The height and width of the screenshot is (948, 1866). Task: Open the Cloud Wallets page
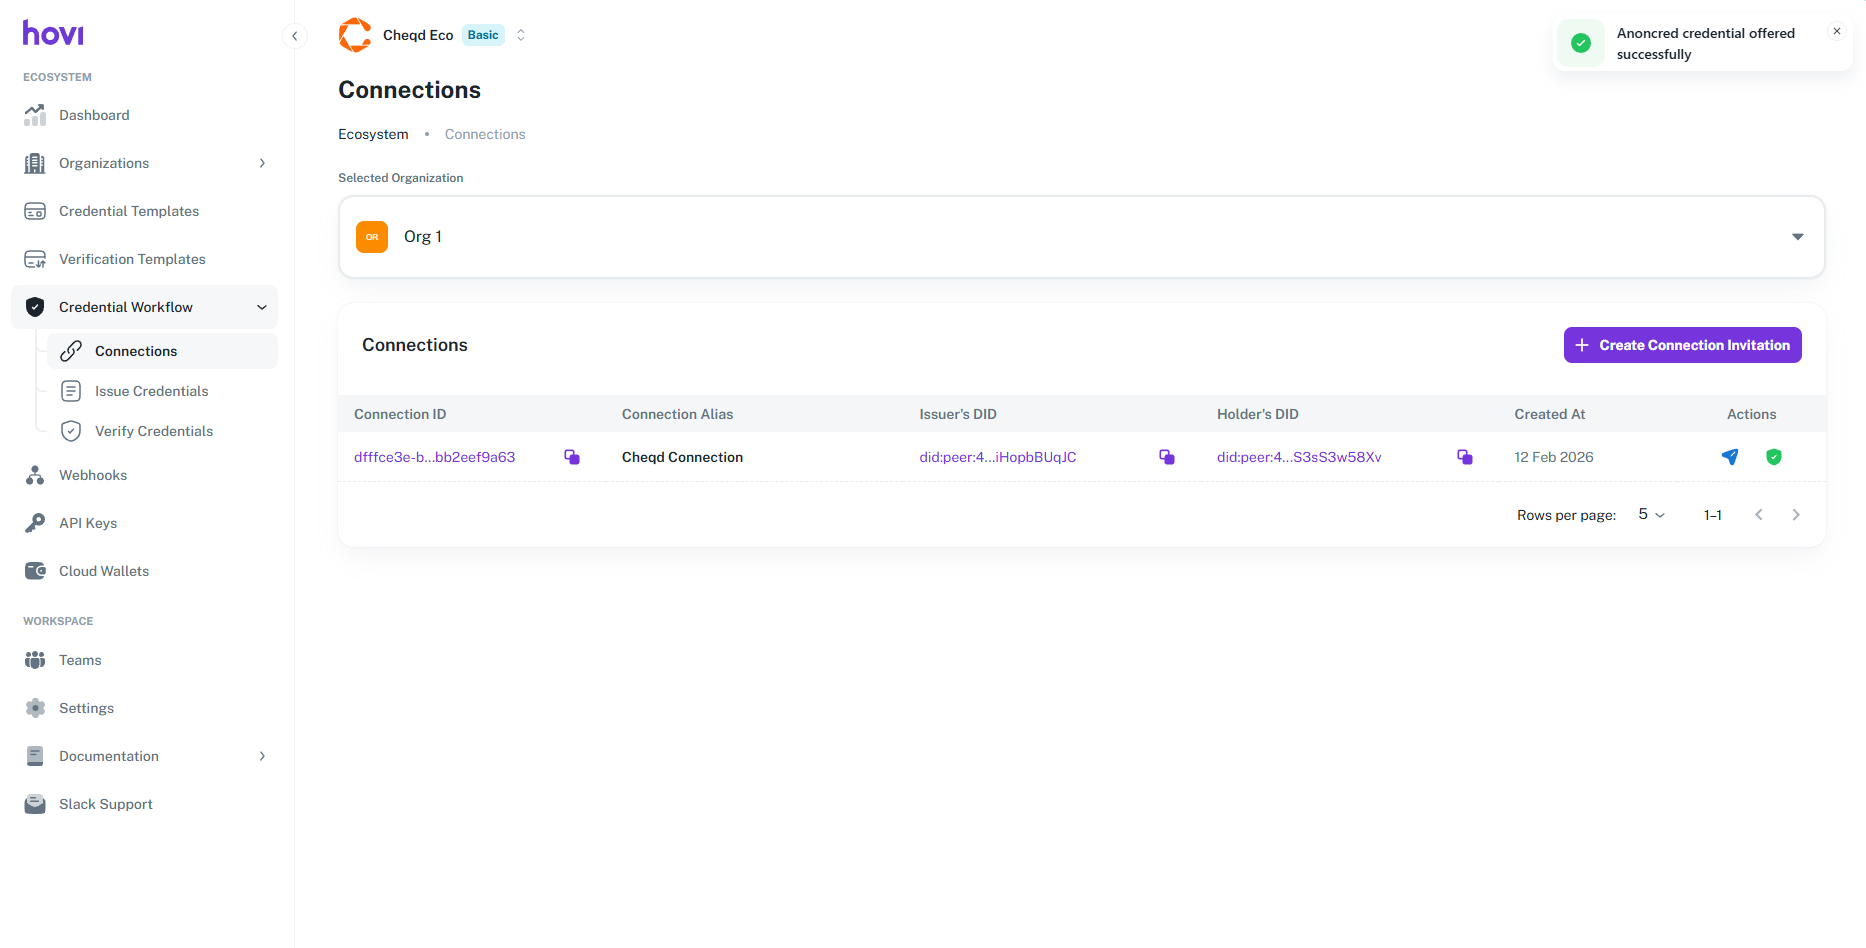(x=103, y=571)
